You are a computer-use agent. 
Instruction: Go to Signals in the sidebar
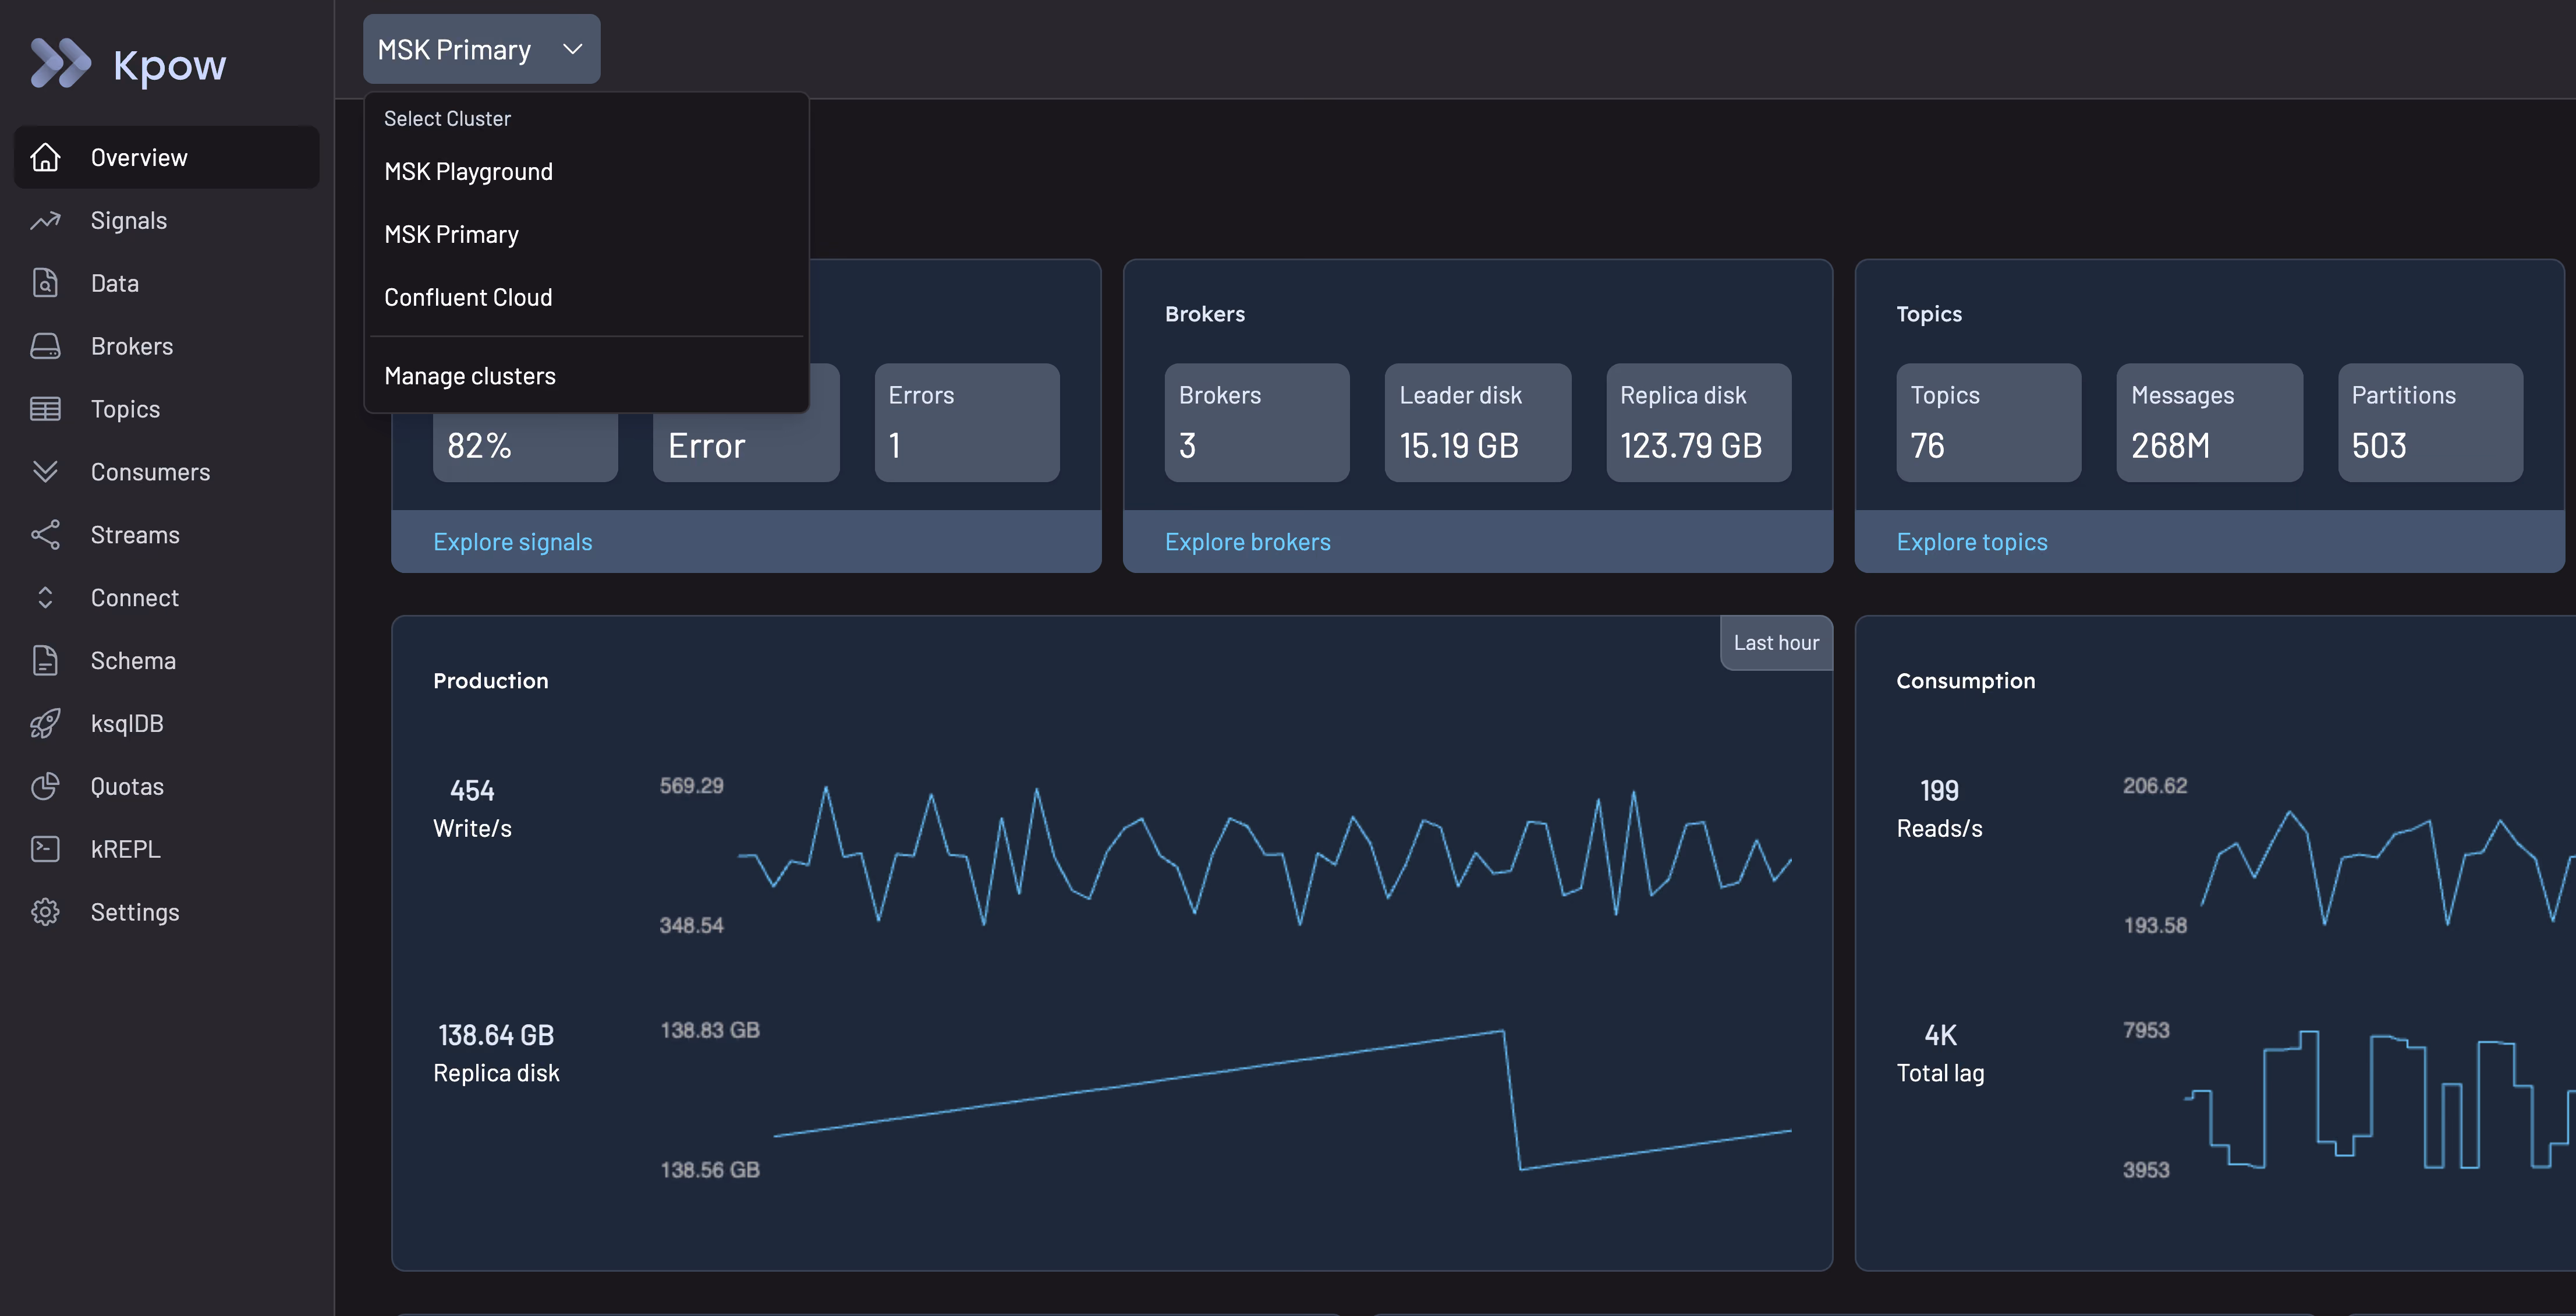coord(128,220)
